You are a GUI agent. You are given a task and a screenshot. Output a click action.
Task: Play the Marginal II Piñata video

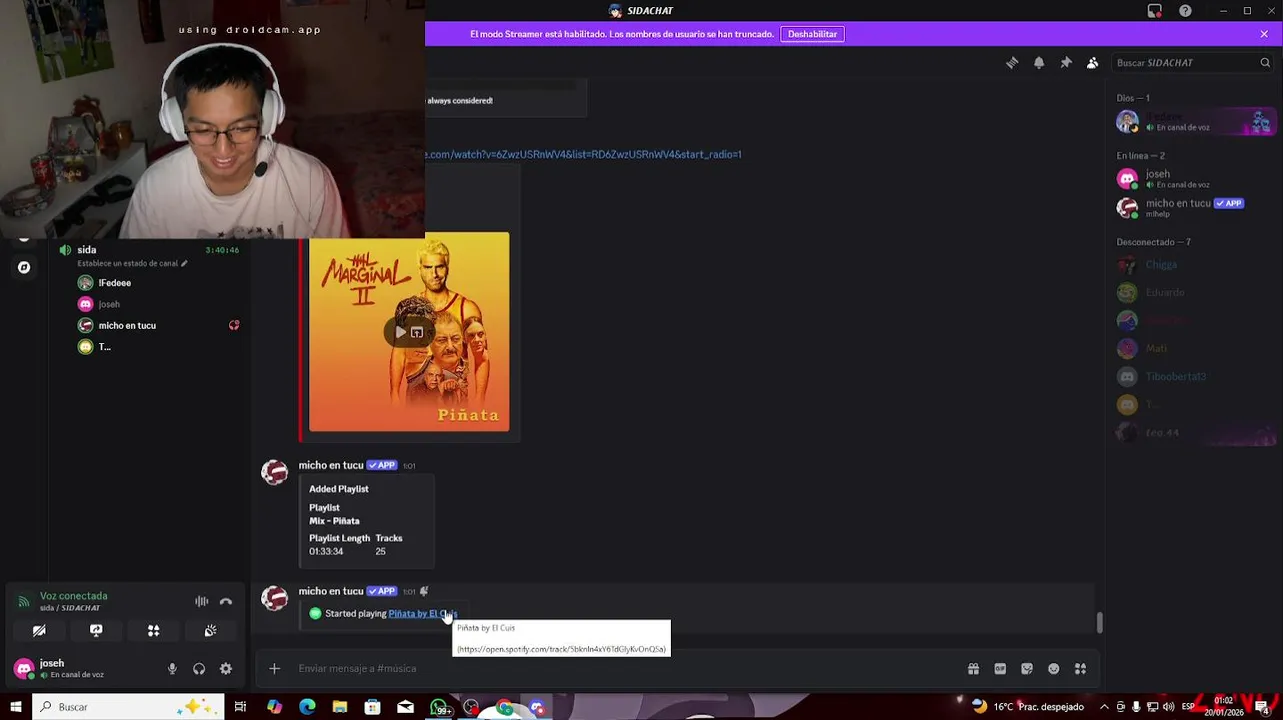click(401, 332)
